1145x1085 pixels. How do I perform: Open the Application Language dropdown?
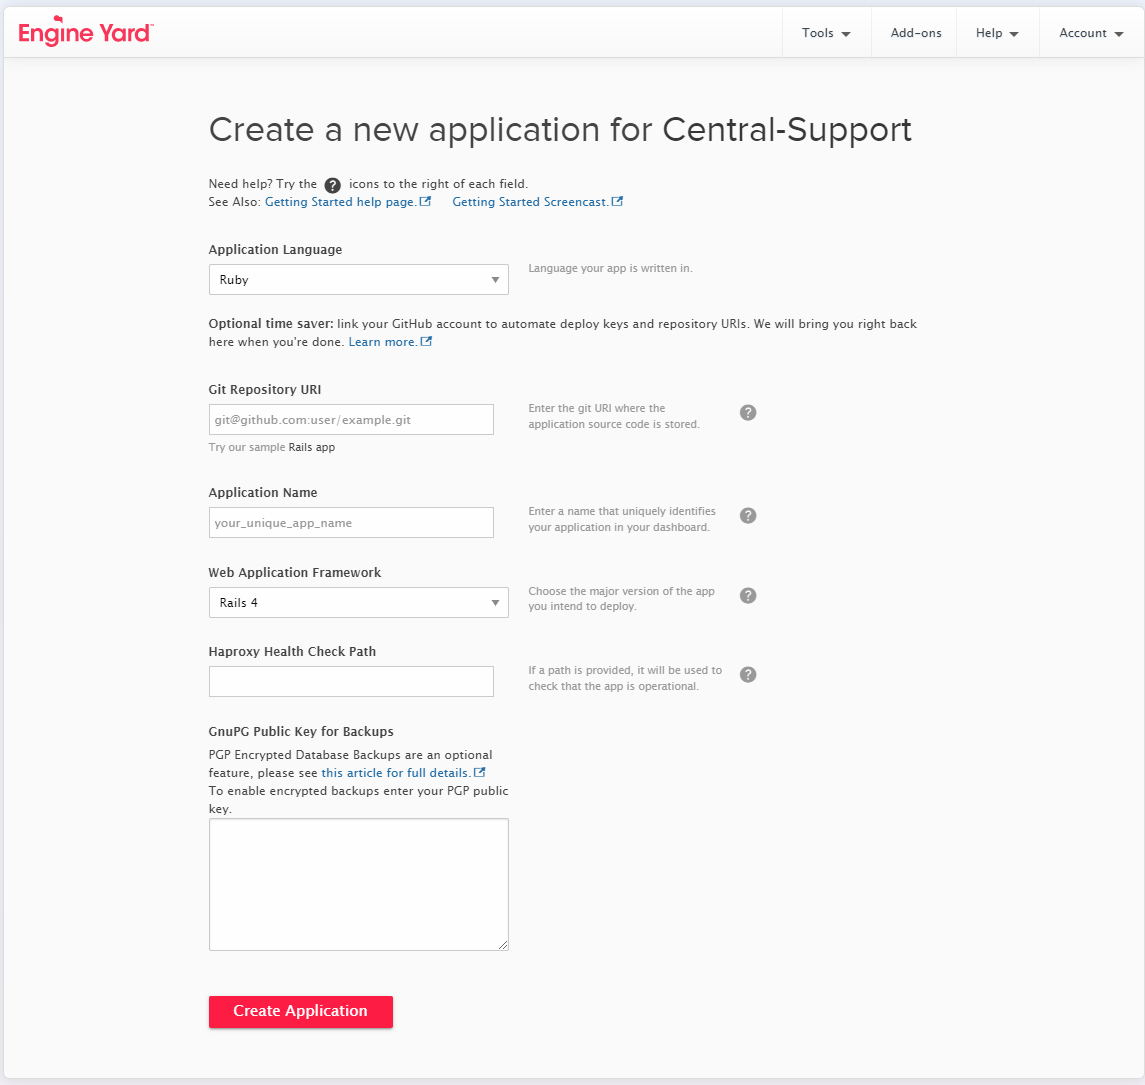(358, 280)
